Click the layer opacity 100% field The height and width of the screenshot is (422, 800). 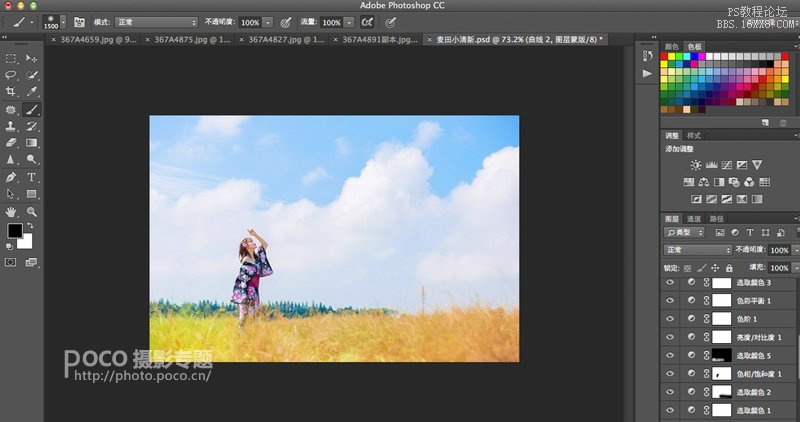(780, 250)
